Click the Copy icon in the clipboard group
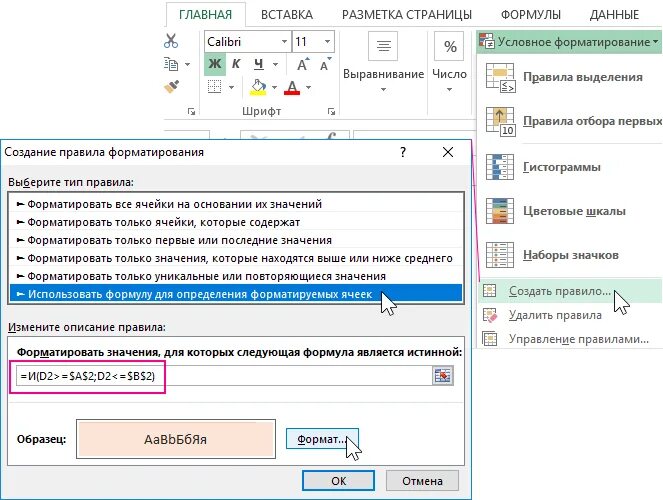Image resolution: width=663 pixels, height=500 pixels. [x=171, y=64]
